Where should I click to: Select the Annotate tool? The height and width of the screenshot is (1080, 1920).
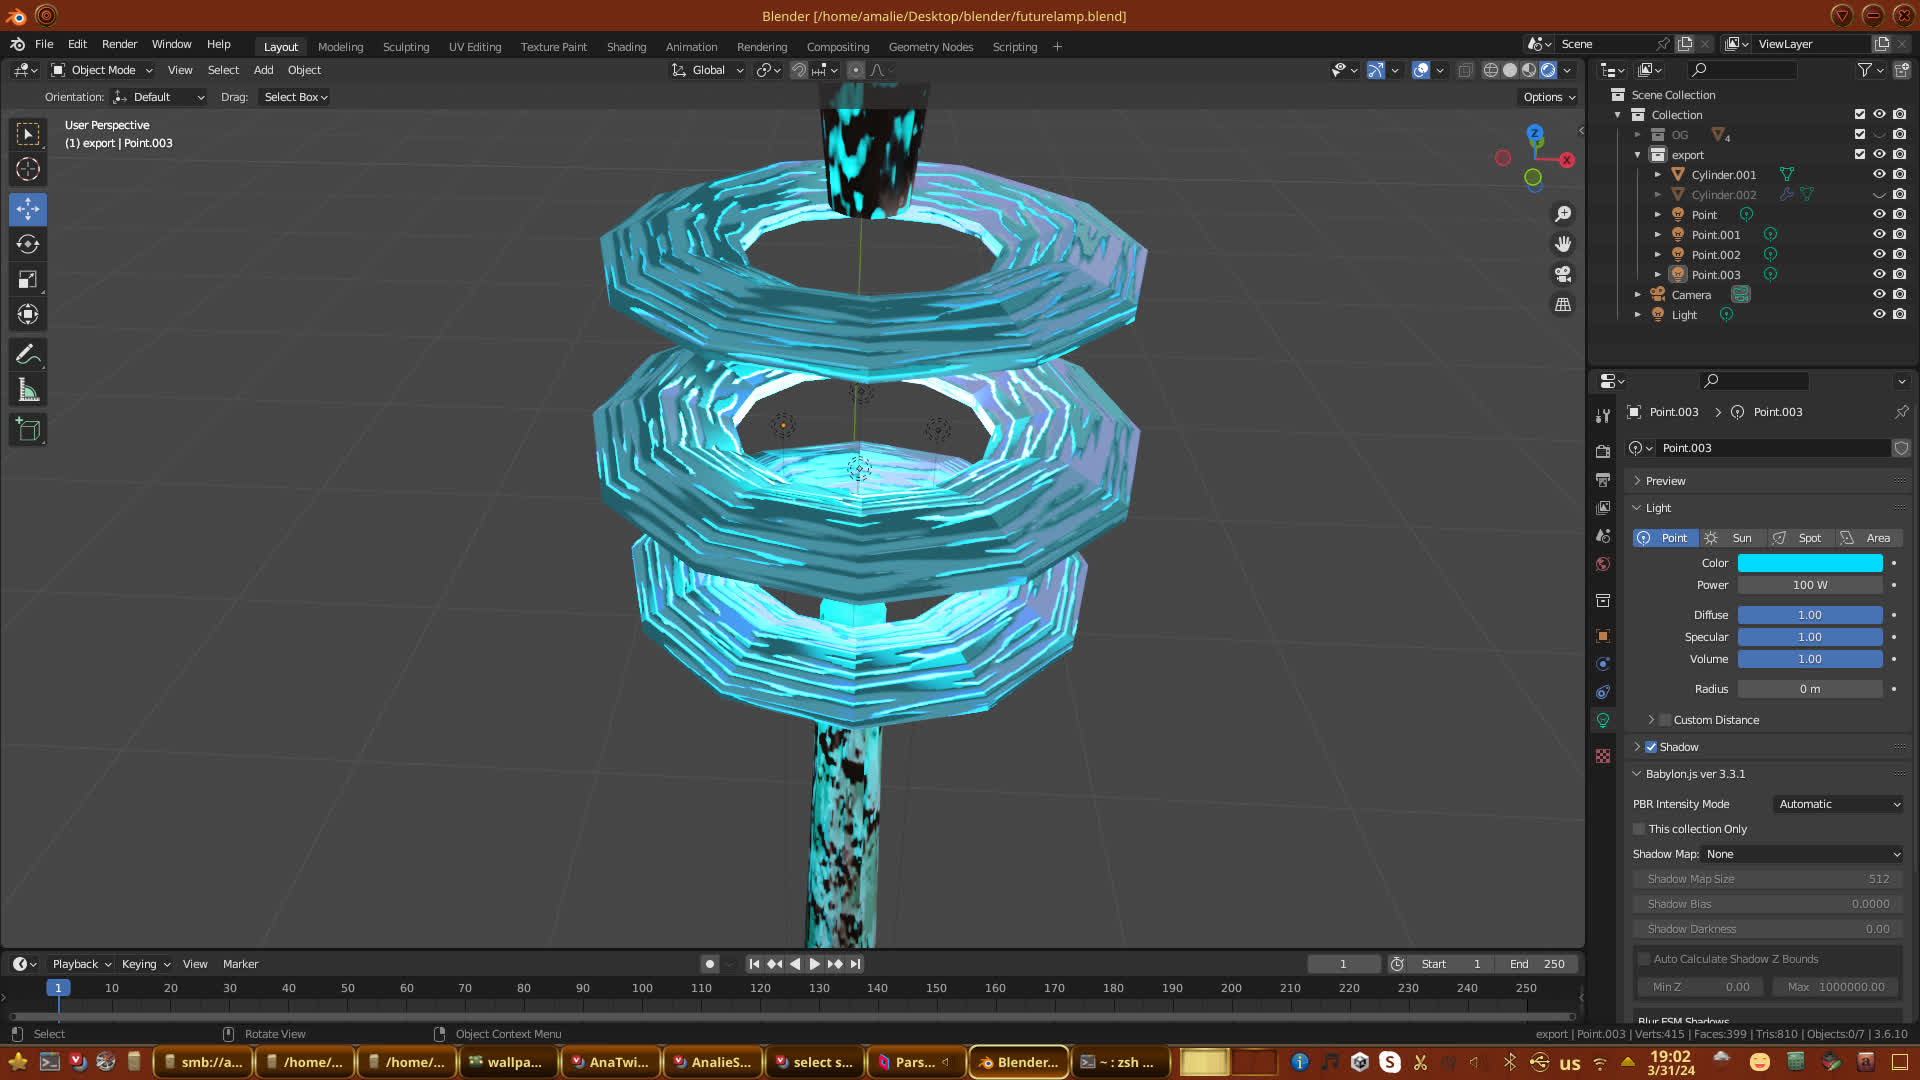28,354
